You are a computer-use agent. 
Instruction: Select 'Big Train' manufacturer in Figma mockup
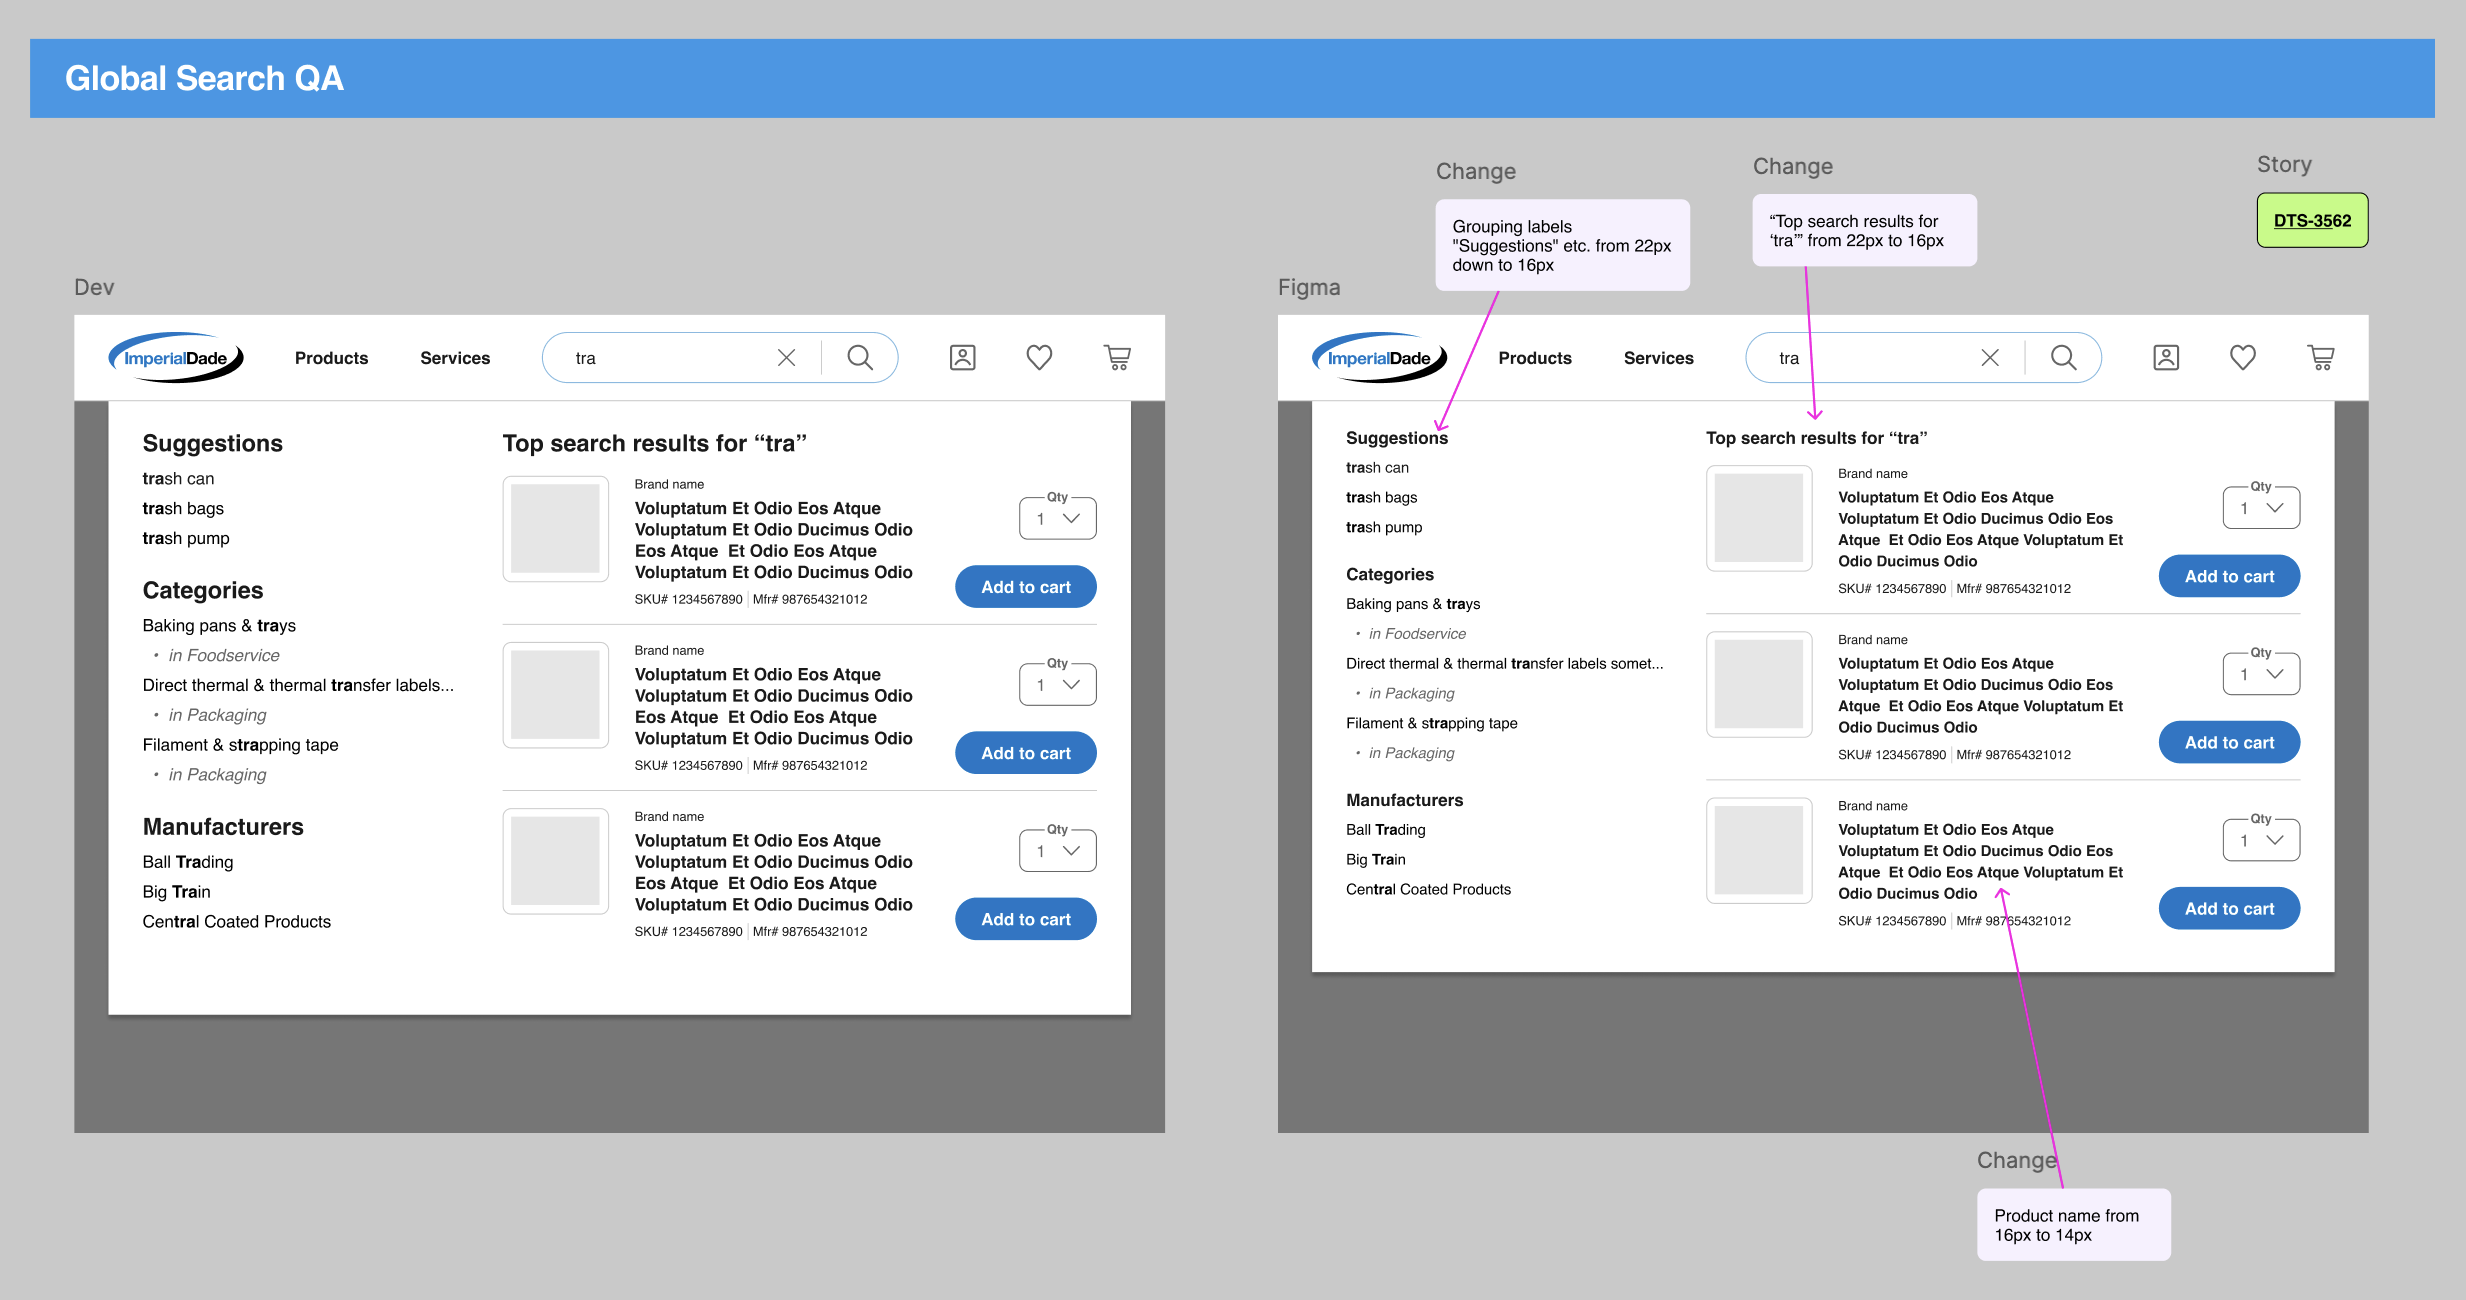coord(1376,859)
